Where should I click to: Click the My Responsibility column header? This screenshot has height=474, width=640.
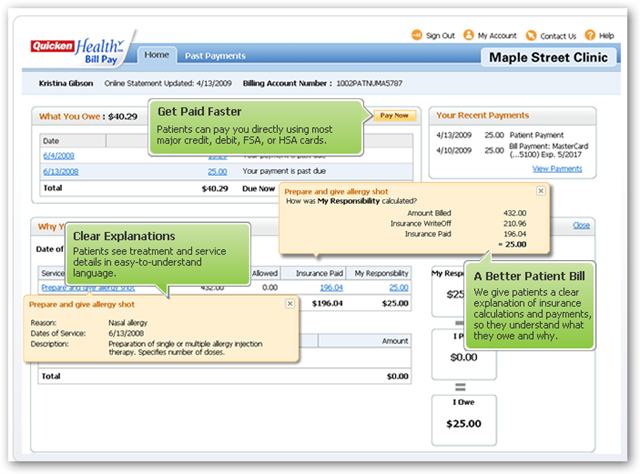(x=379, y=273)
